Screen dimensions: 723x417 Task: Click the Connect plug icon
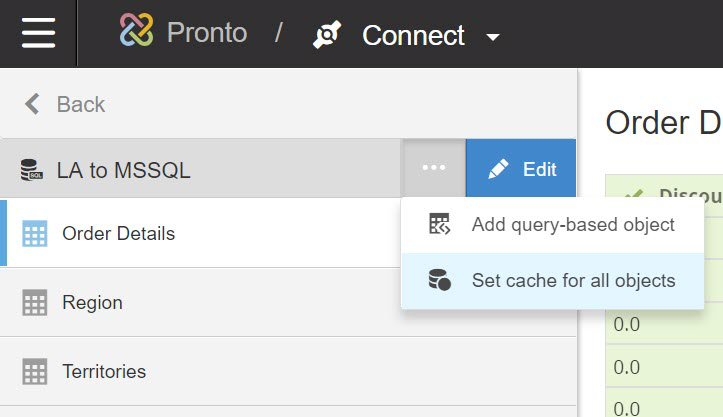point(327,36)
